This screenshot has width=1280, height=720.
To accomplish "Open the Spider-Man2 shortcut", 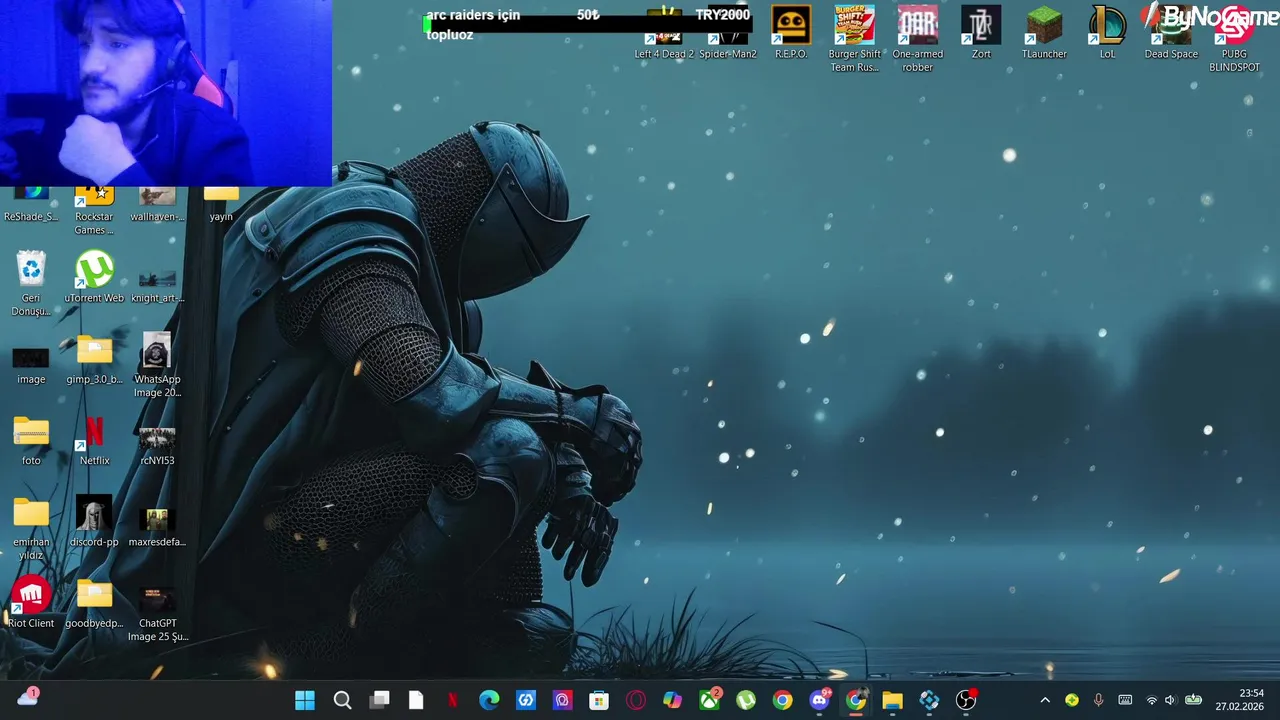I will pyautogui.click(x=728, y=32).
